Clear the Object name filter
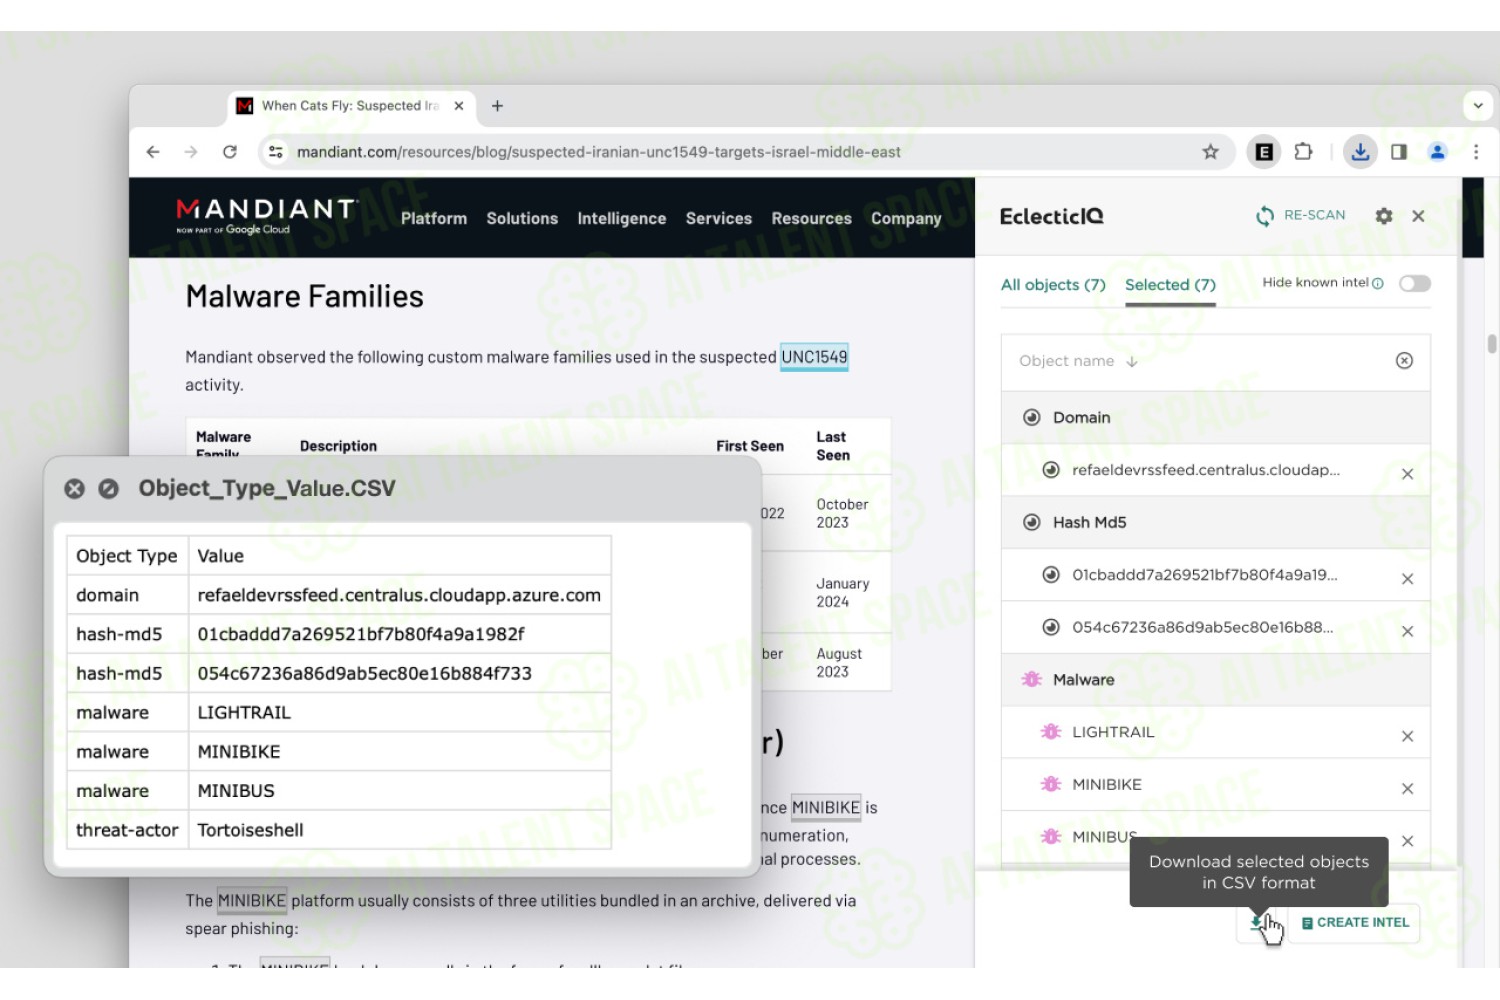Screen dimensions: 1500x1000 point(1404,361)
